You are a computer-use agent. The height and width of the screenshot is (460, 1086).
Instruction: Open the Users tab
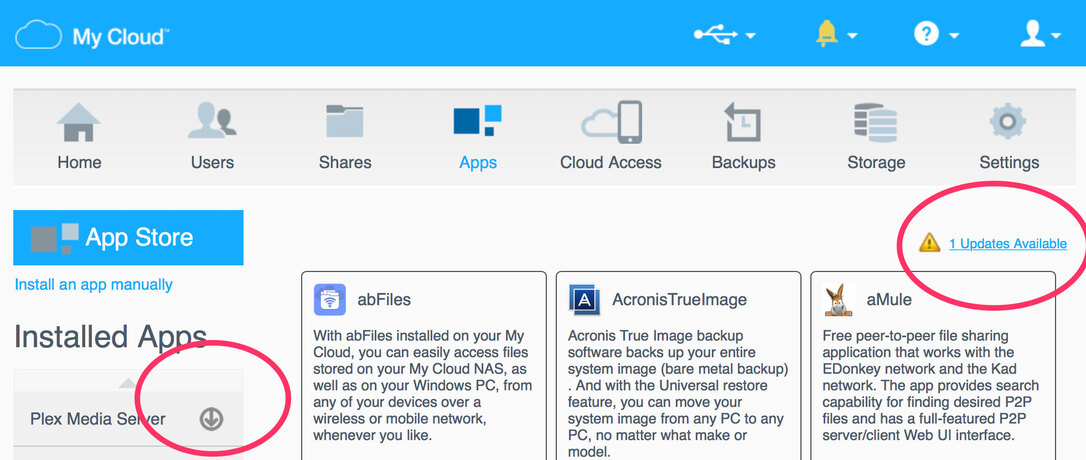click(x=212, y=137)
